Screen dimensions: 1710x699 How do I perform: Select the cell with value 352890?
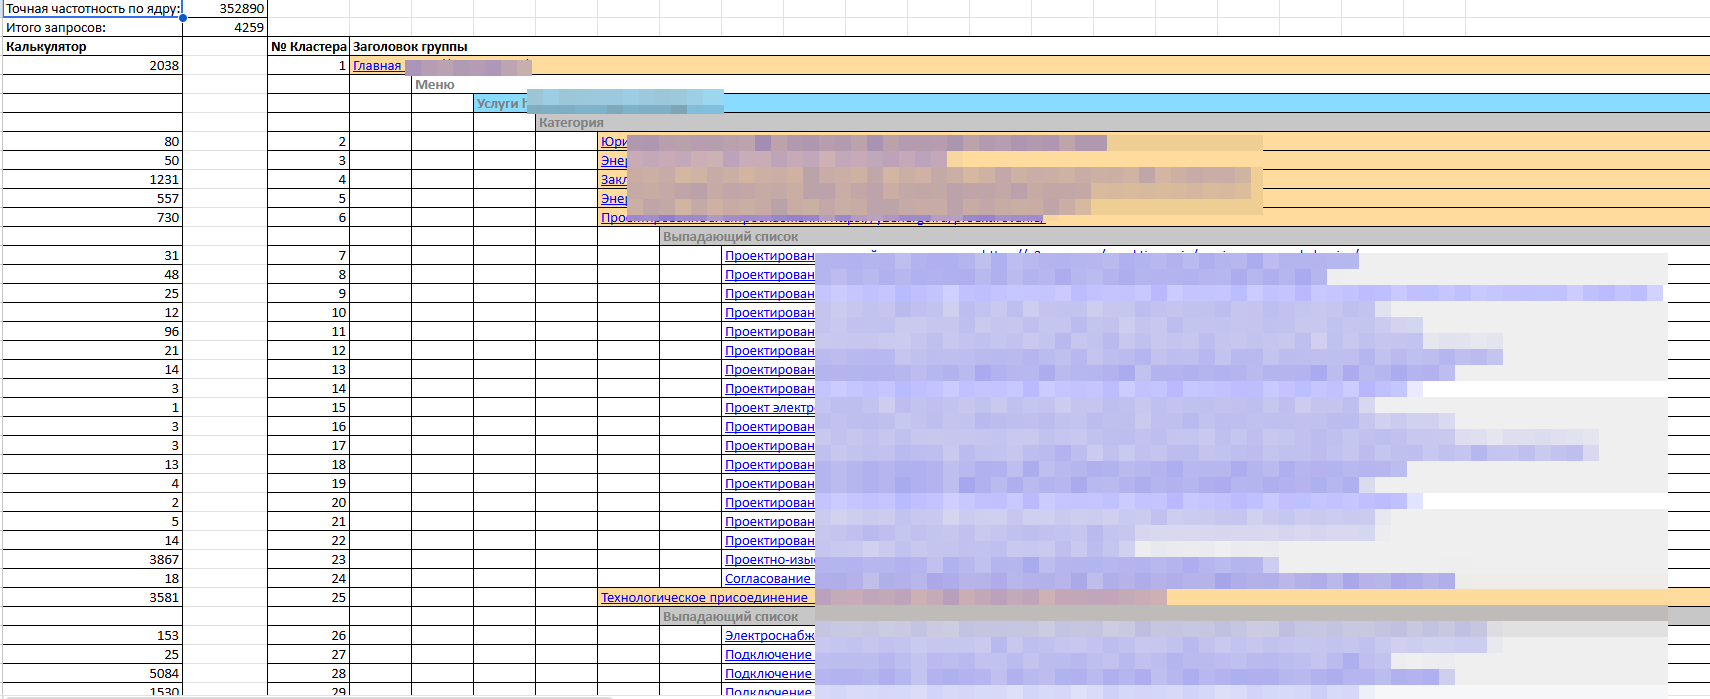tap(225, 9)
